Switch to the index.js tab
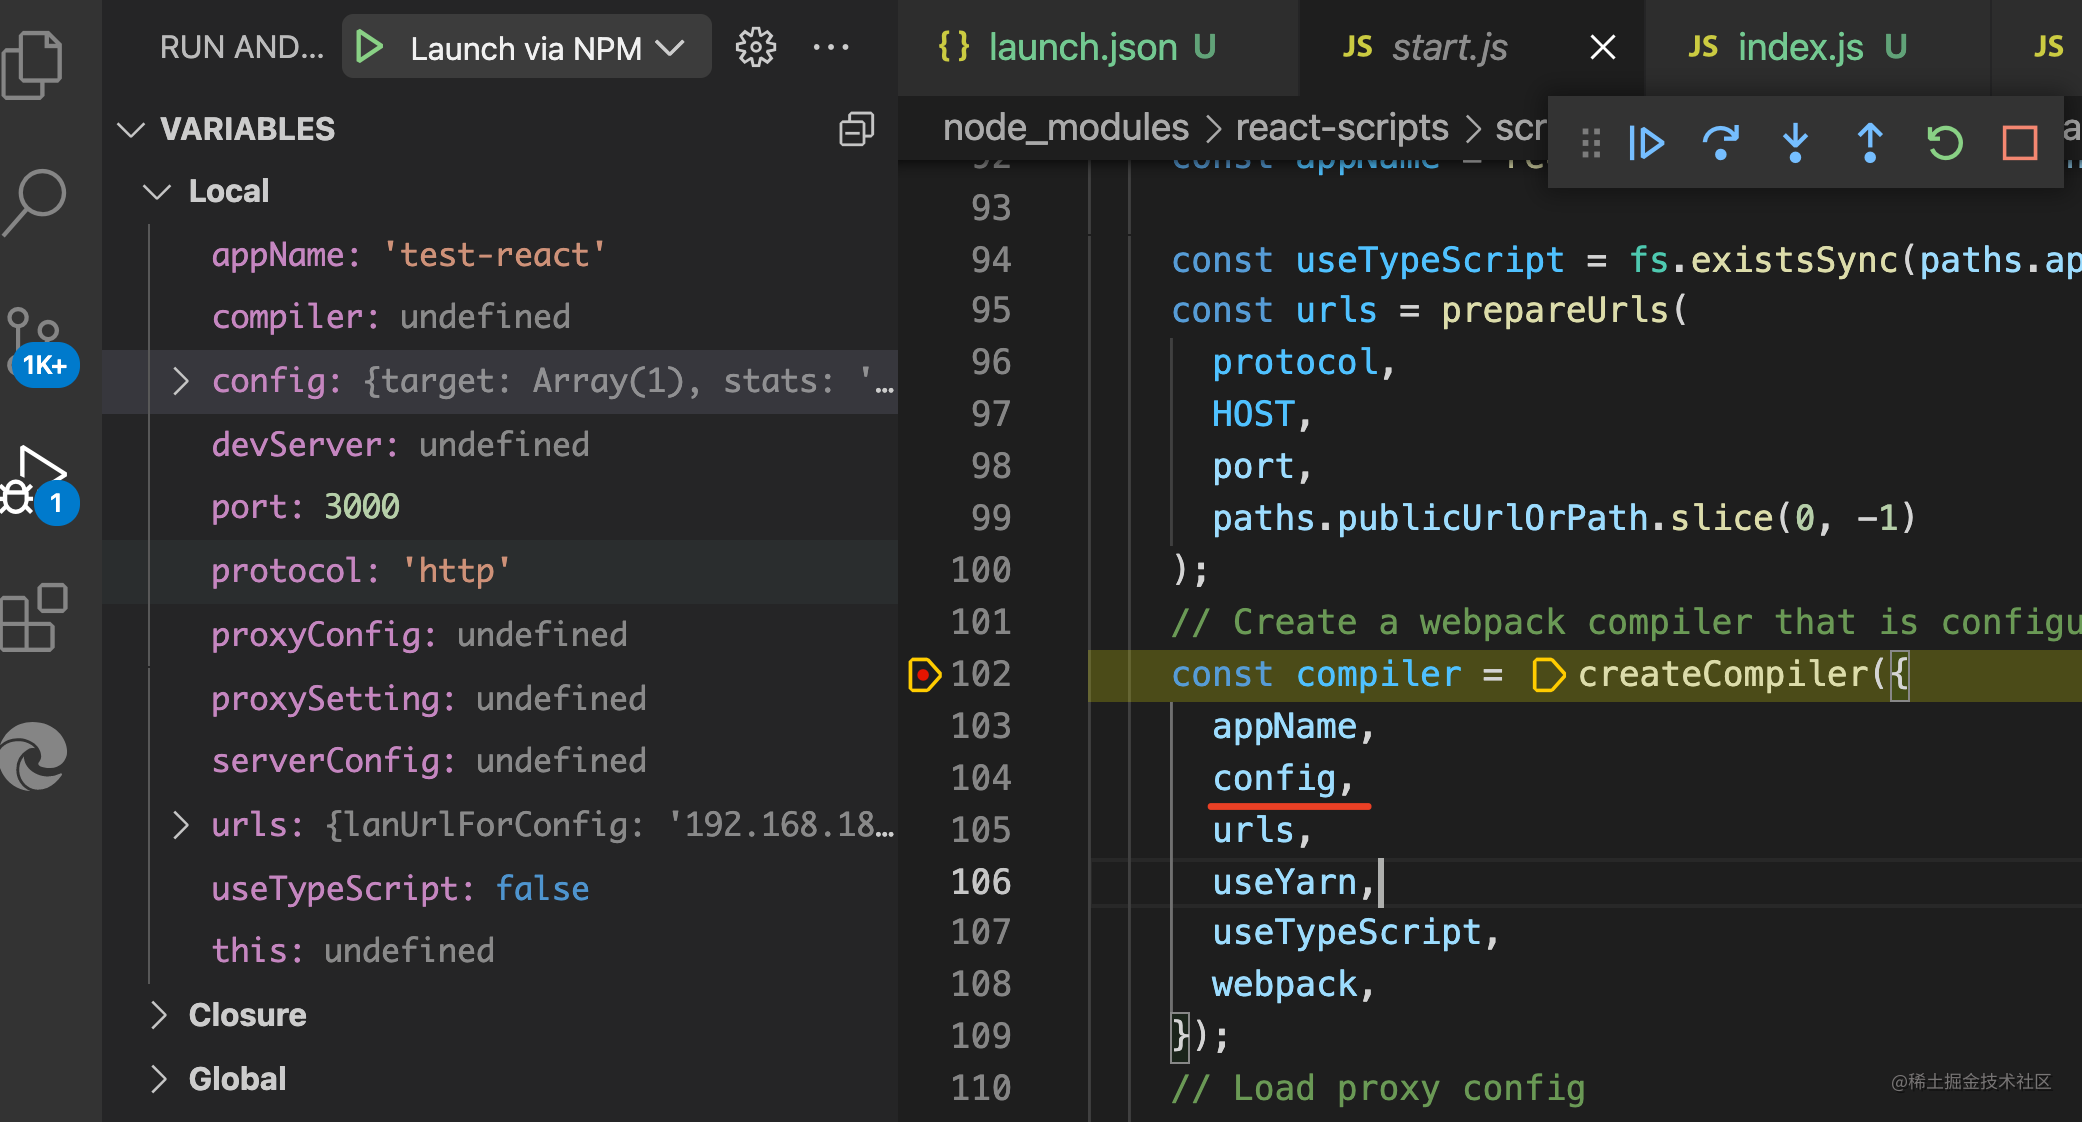 click(x=1800, y=47)
